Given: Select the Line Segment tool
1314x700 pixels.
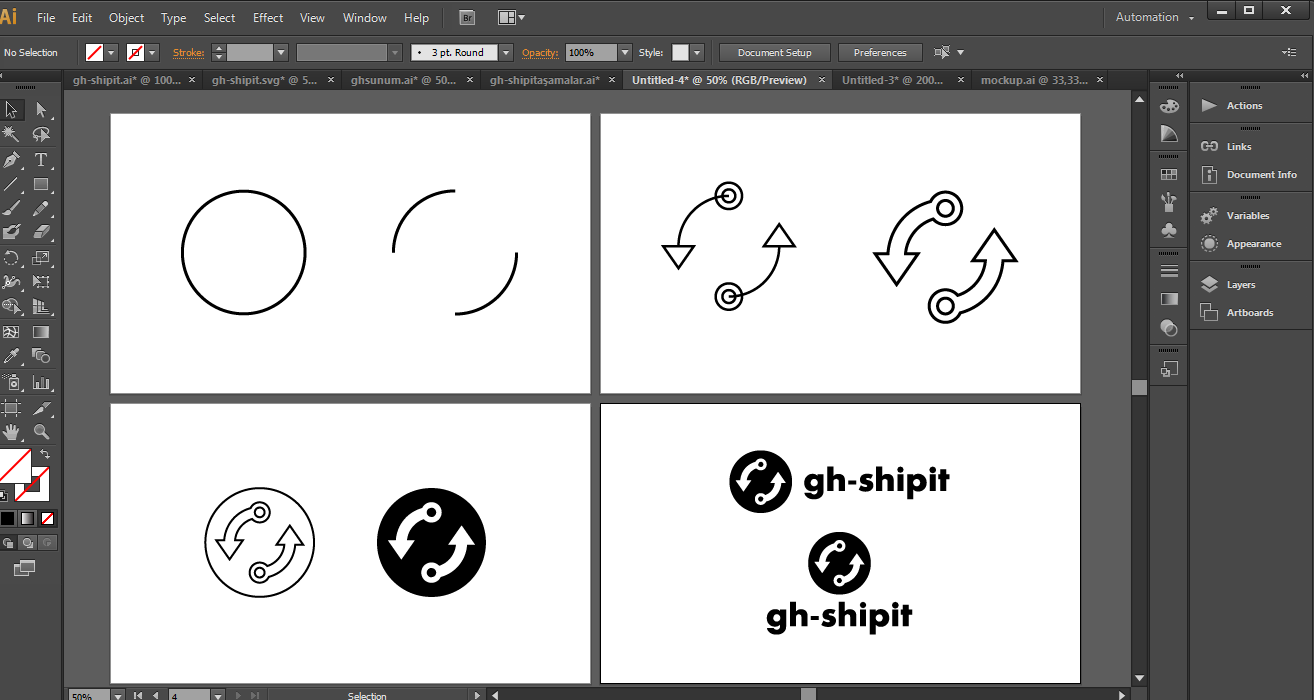Looking at the screenshot, I should pyautogui.click(x=12, y=184).
